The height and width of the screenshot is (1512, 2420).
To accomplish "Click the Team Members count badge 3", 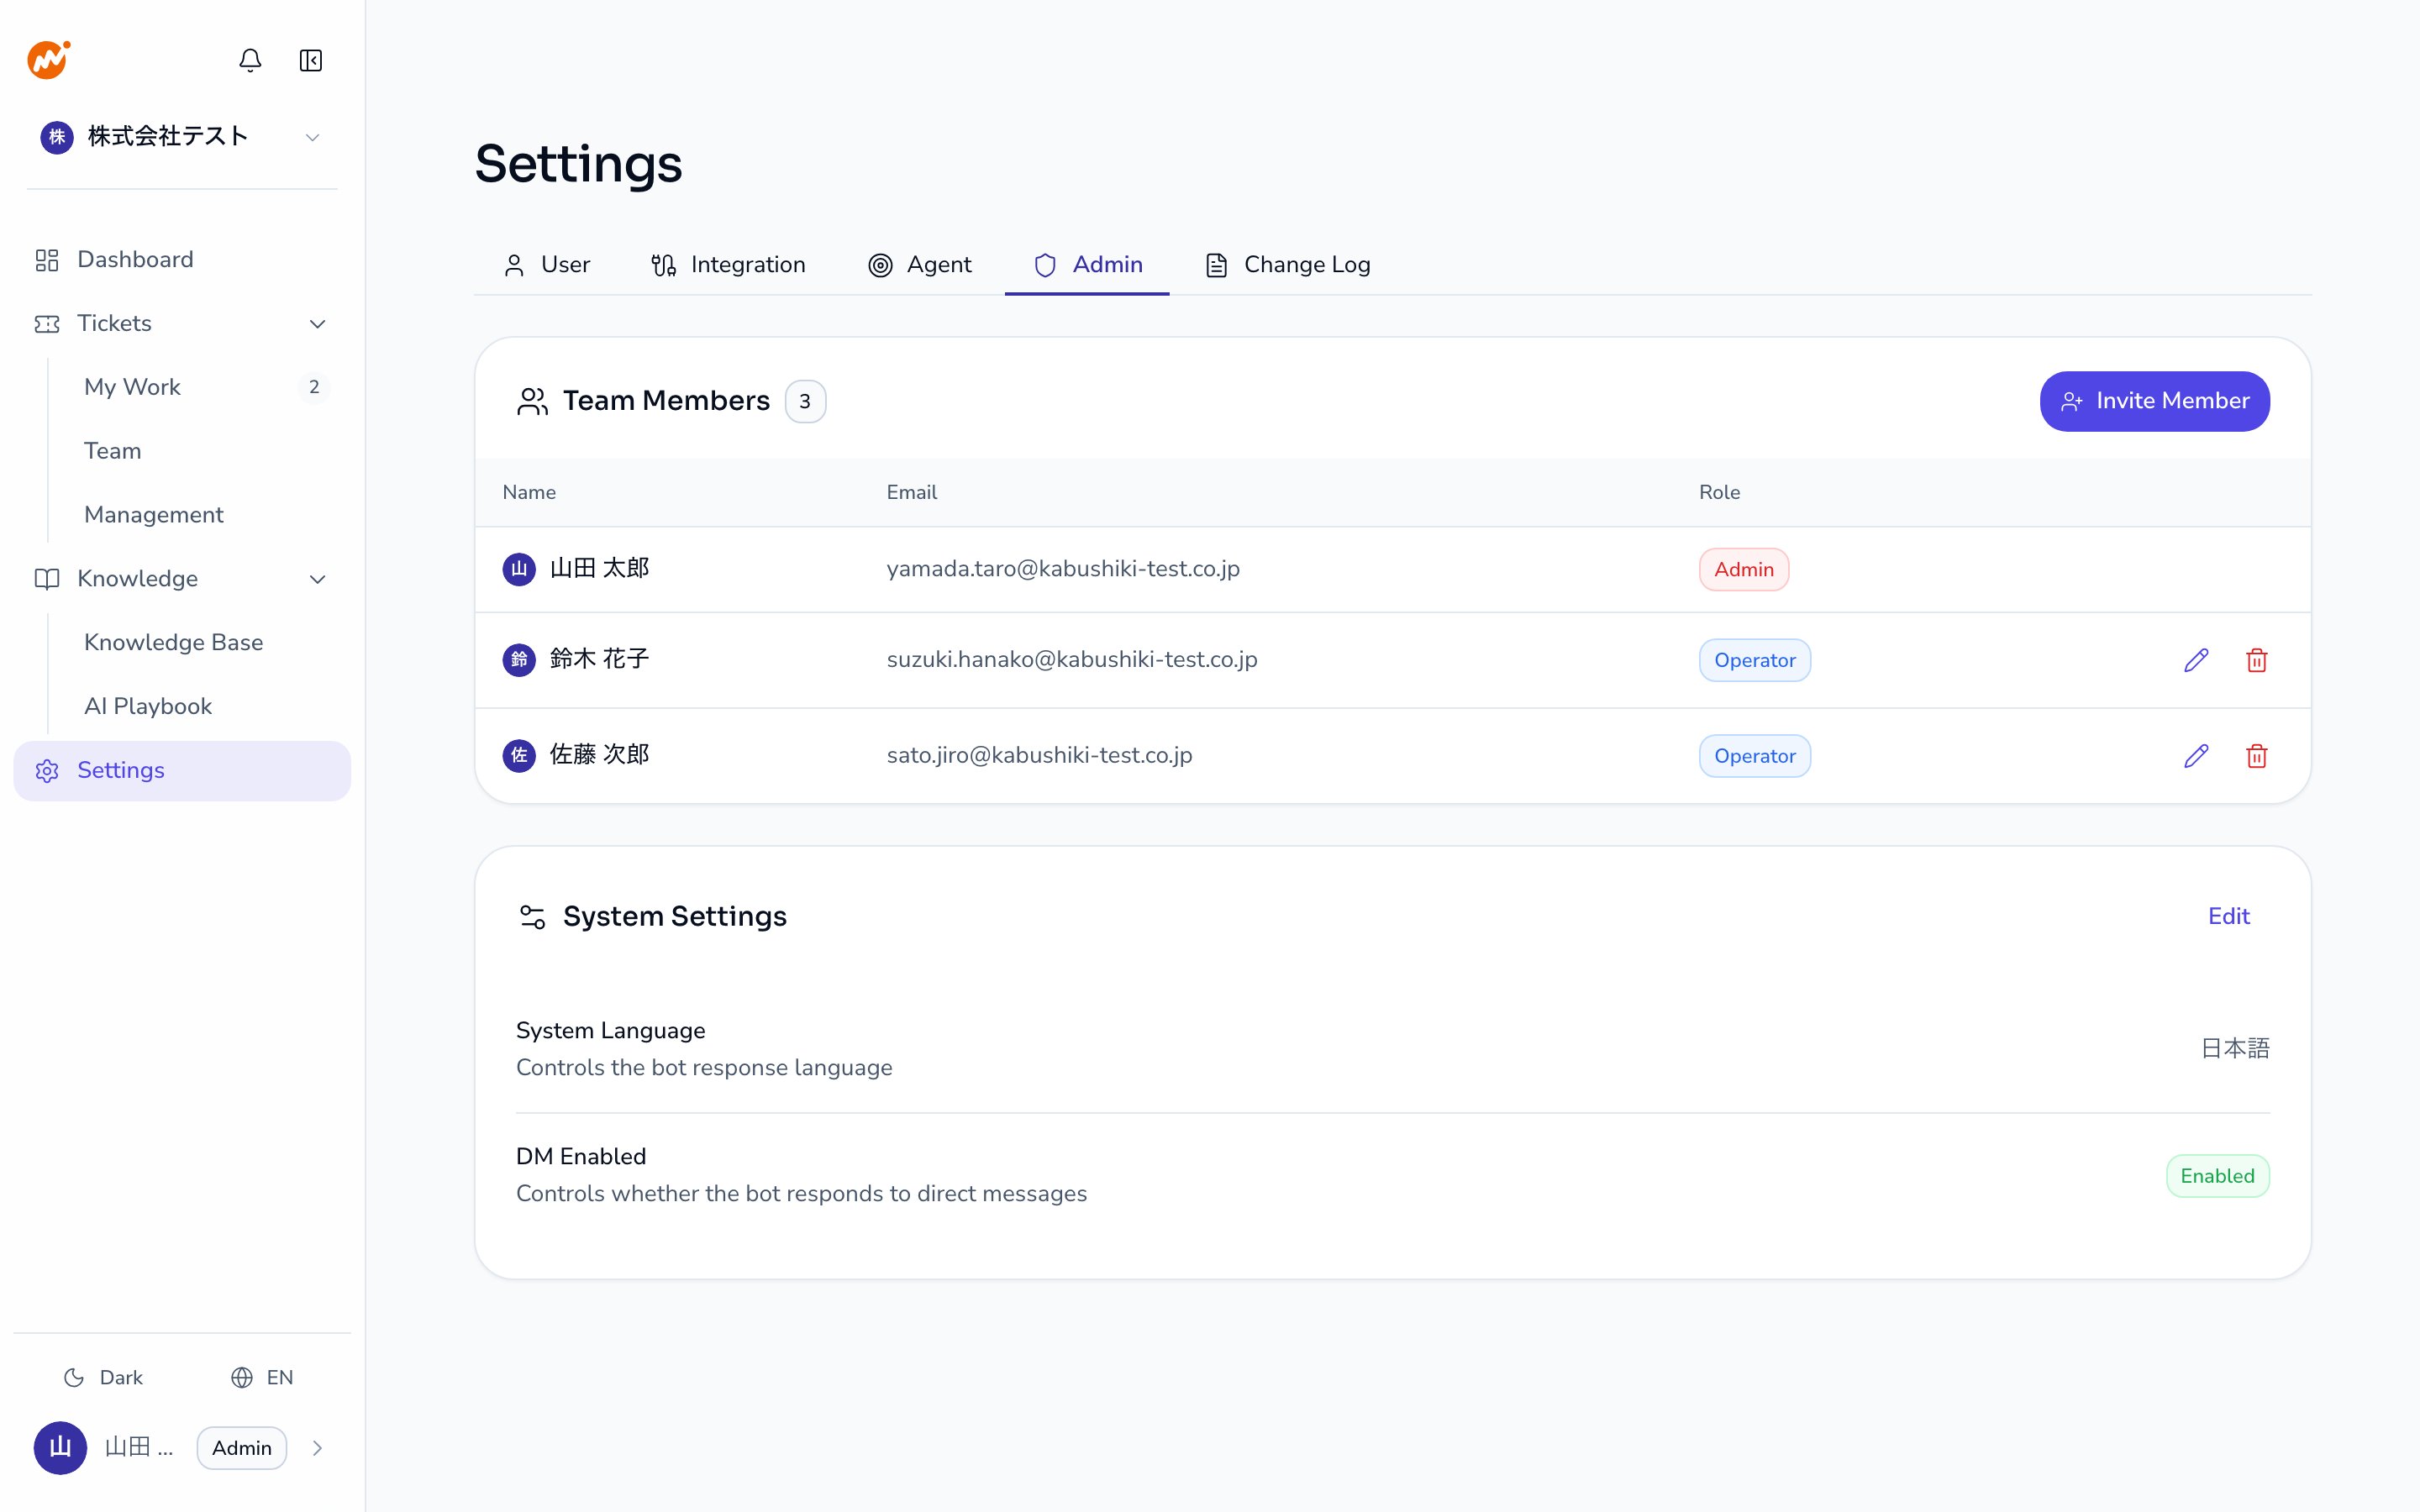I will pos(805,401).
